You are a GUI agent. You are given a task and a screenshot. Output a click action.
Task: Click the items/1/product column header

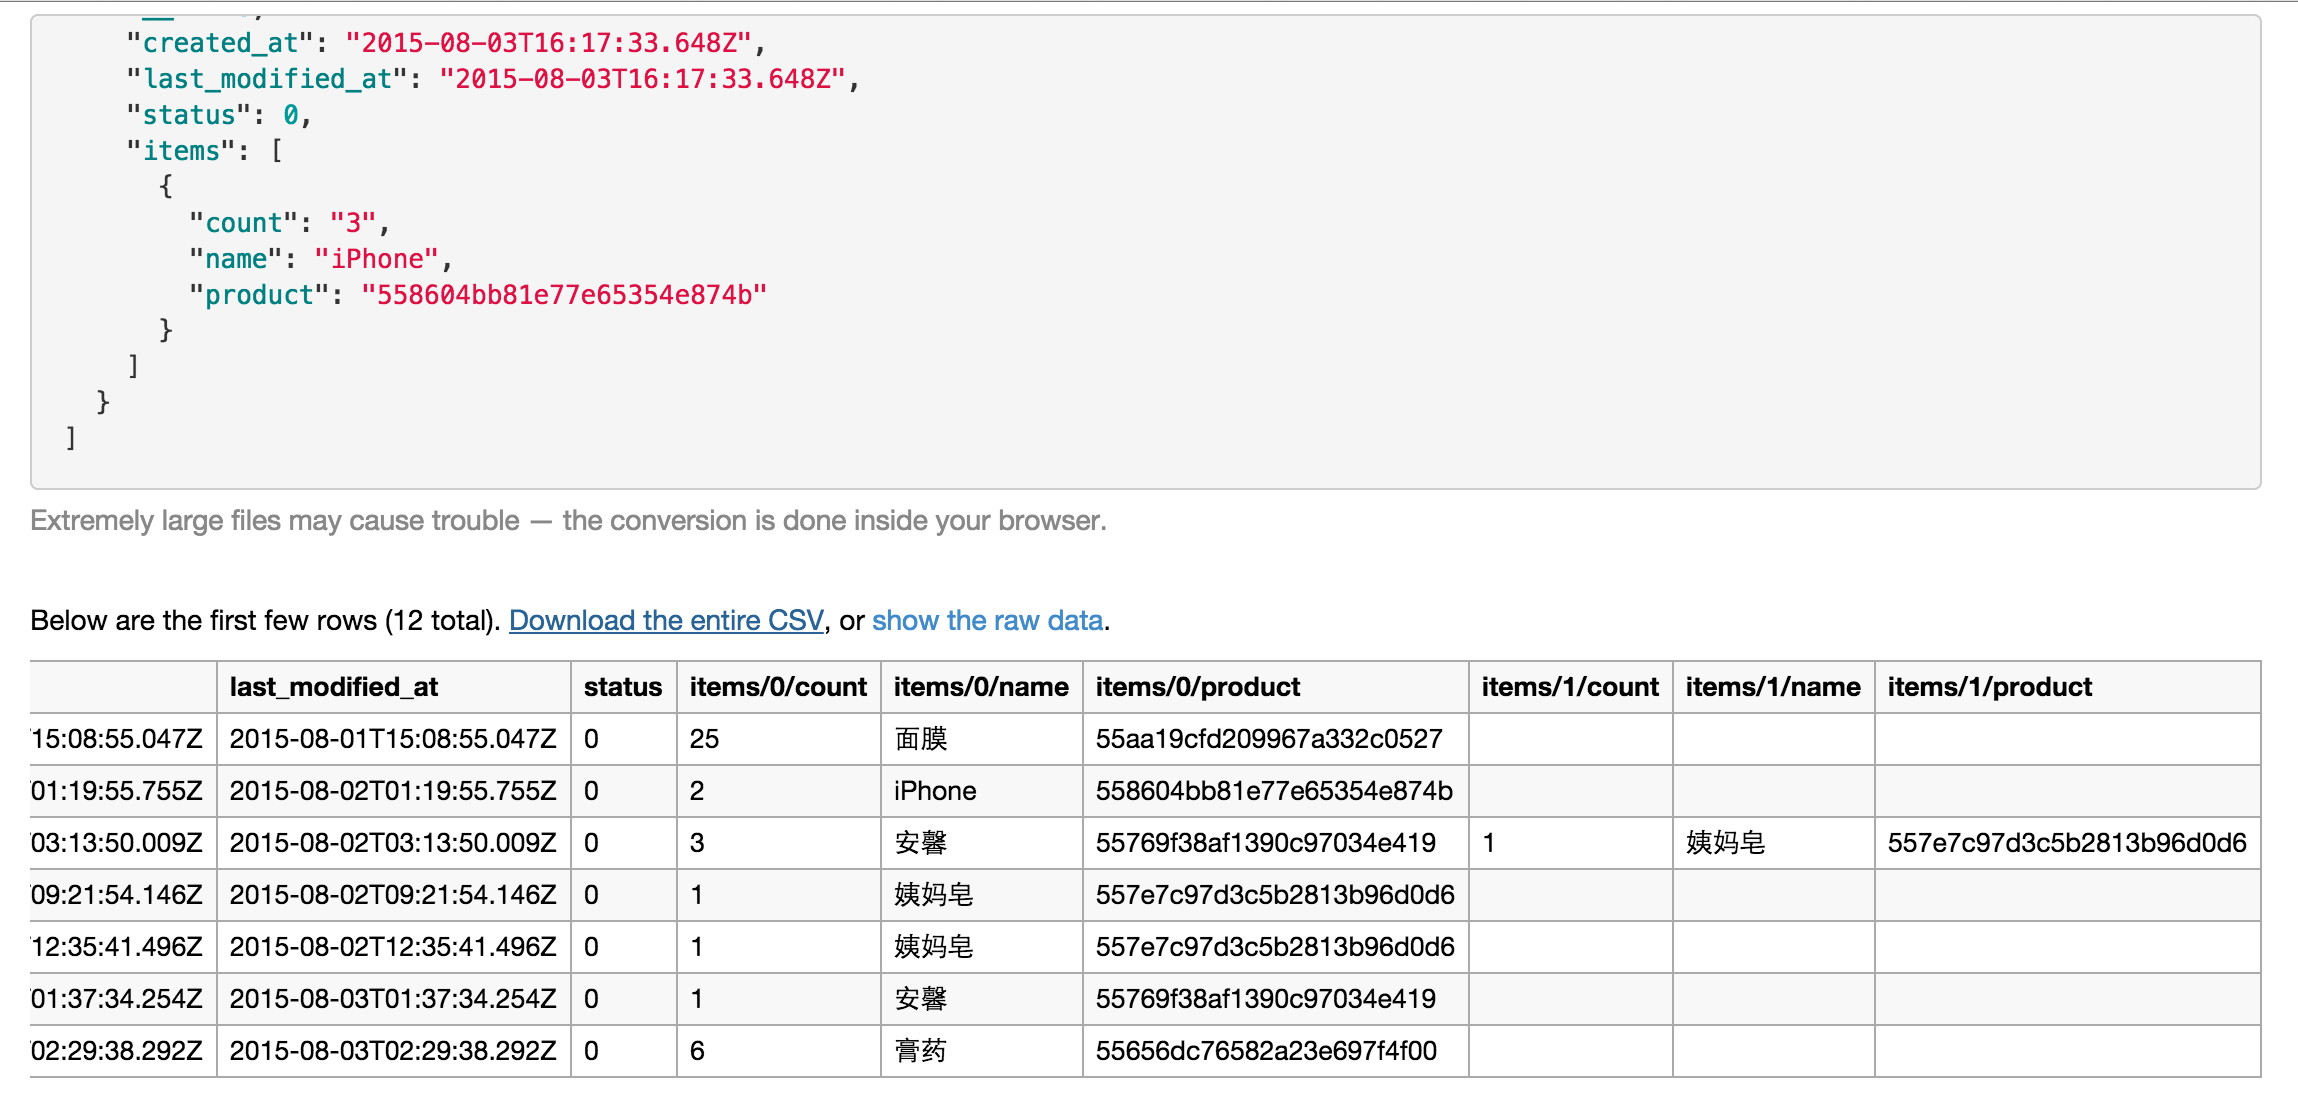click(1989, 687)
